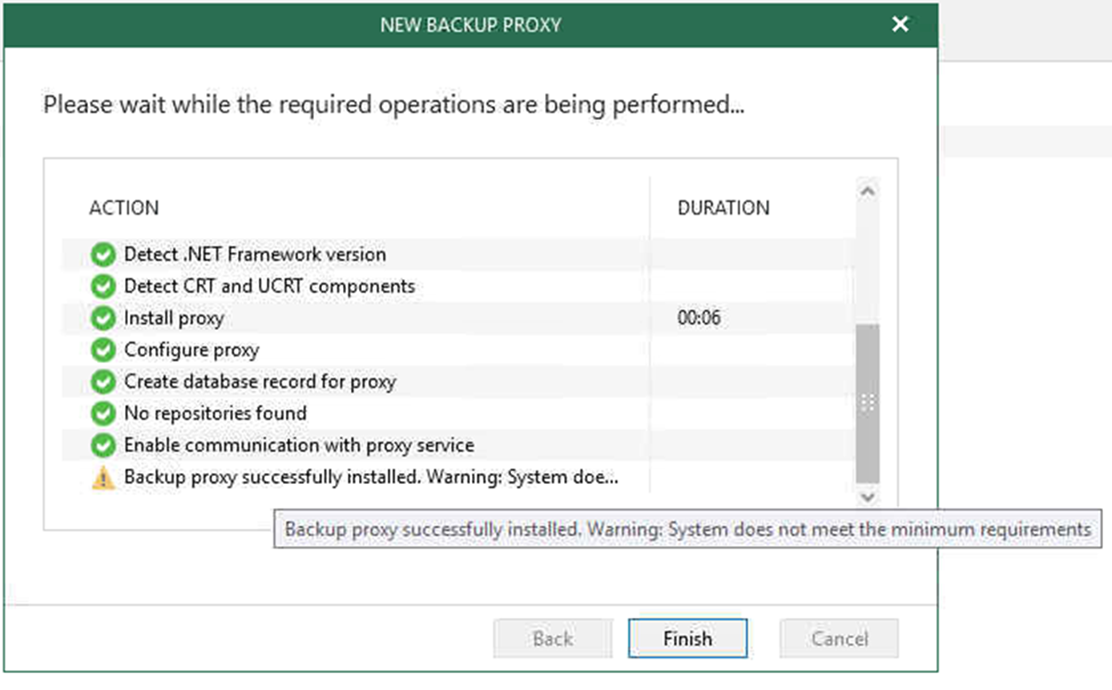Image resolution: width=1112 pixels, height=690 pixels.
Task: Click the greyed-out Back button
Action: click(552, 638)
